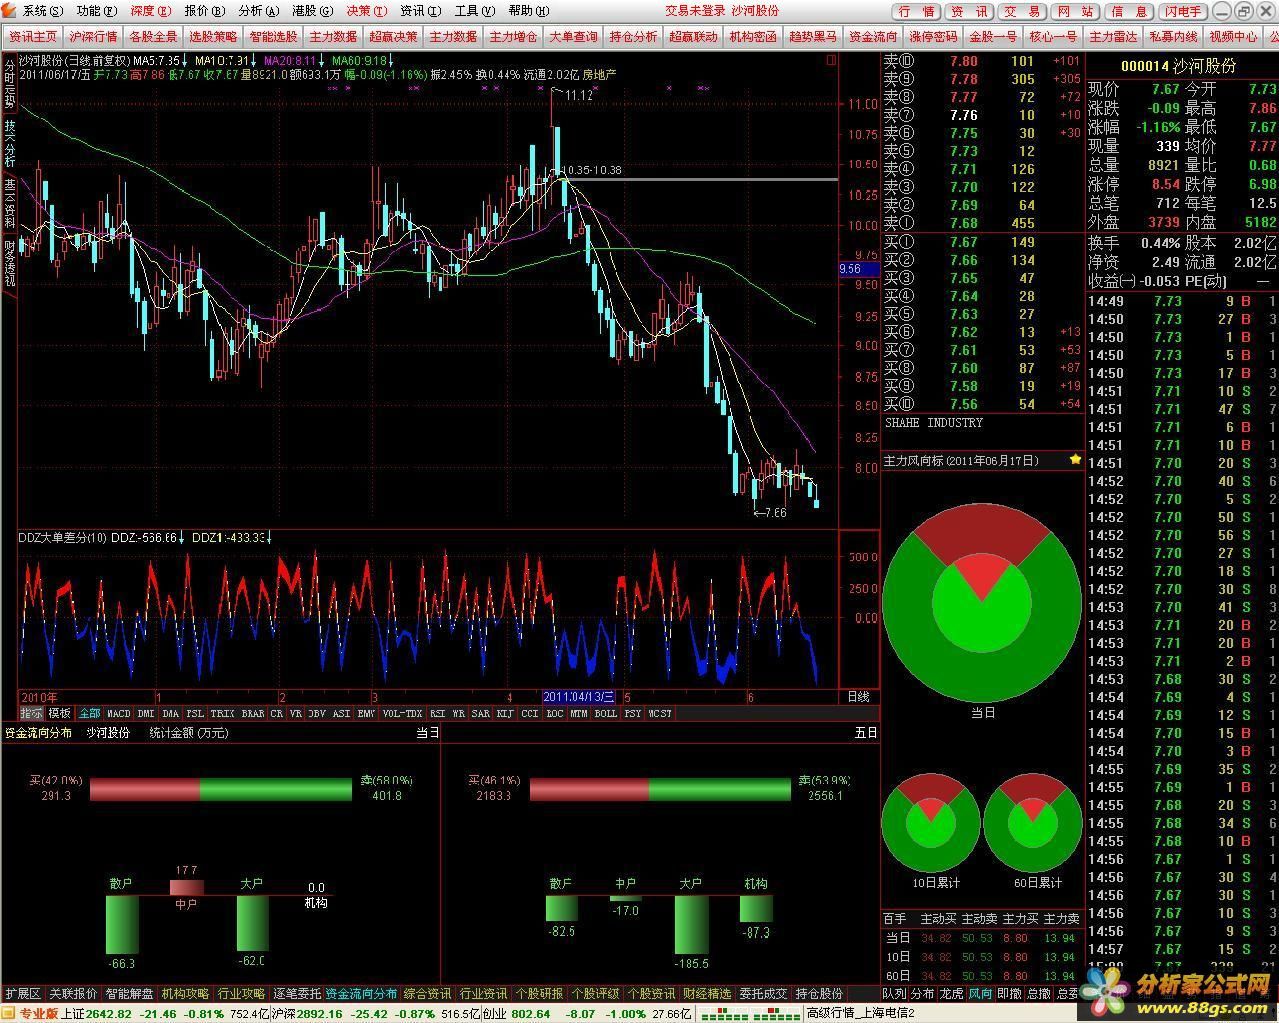Click the chart corner square icon
This screenshot has height=1023, width=1279.
[x=831, y=60]
